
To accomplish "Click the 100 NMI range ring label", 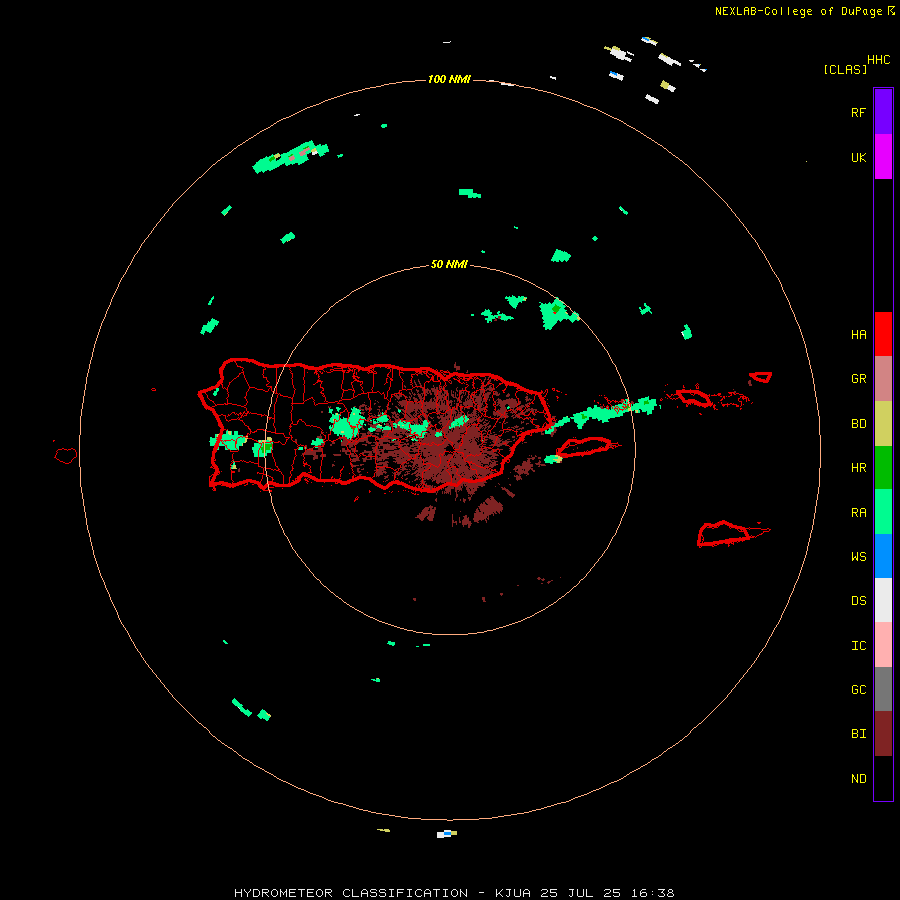I will tap(449, 79).
